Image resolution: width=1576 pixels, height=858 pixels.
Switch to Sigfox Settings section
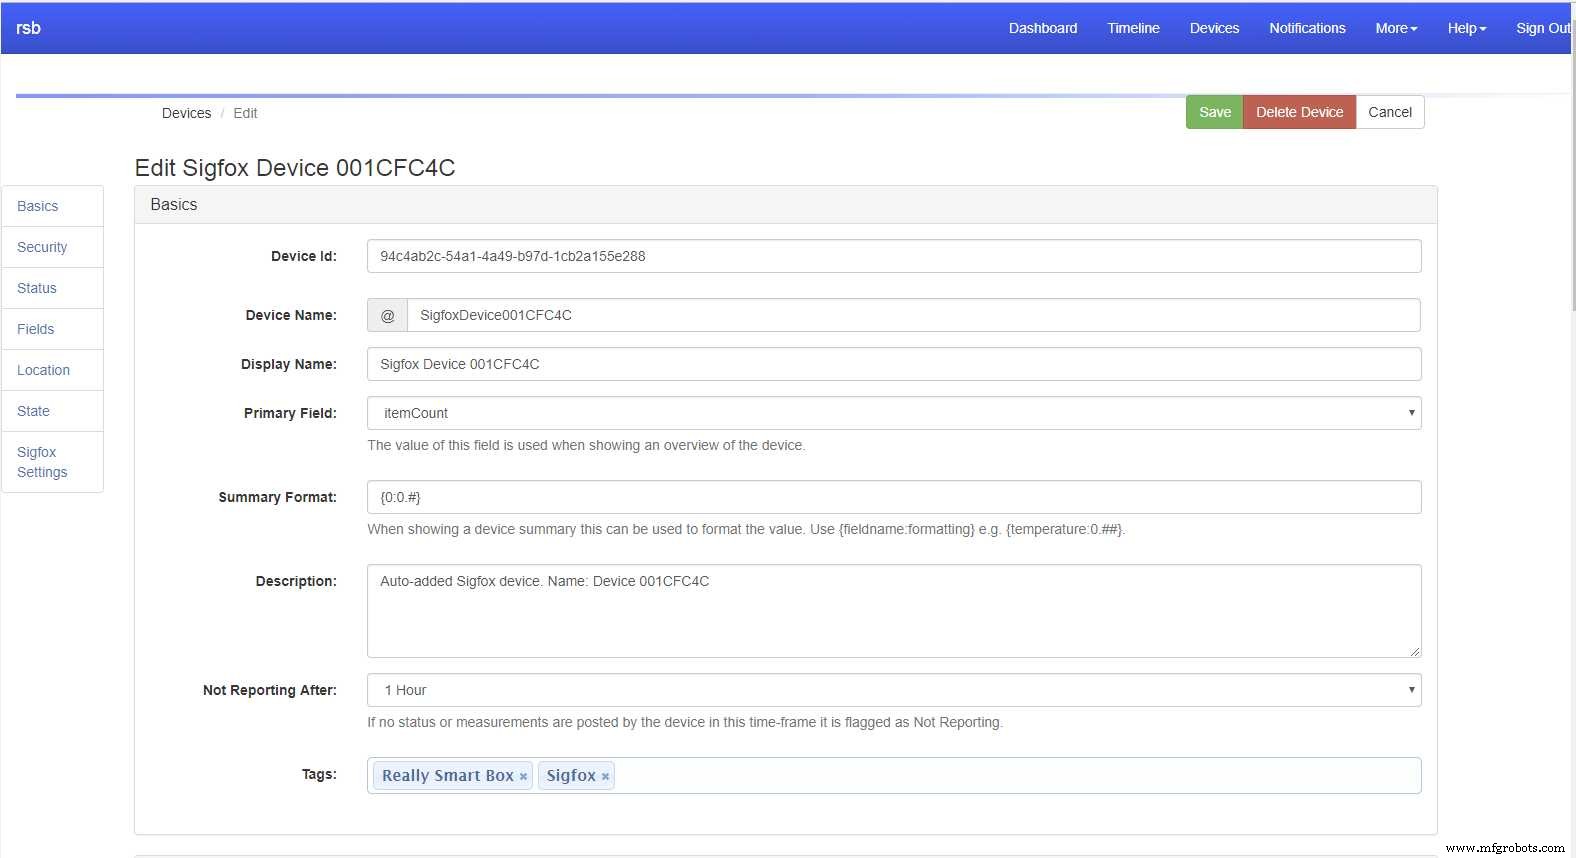coord(42,462)
